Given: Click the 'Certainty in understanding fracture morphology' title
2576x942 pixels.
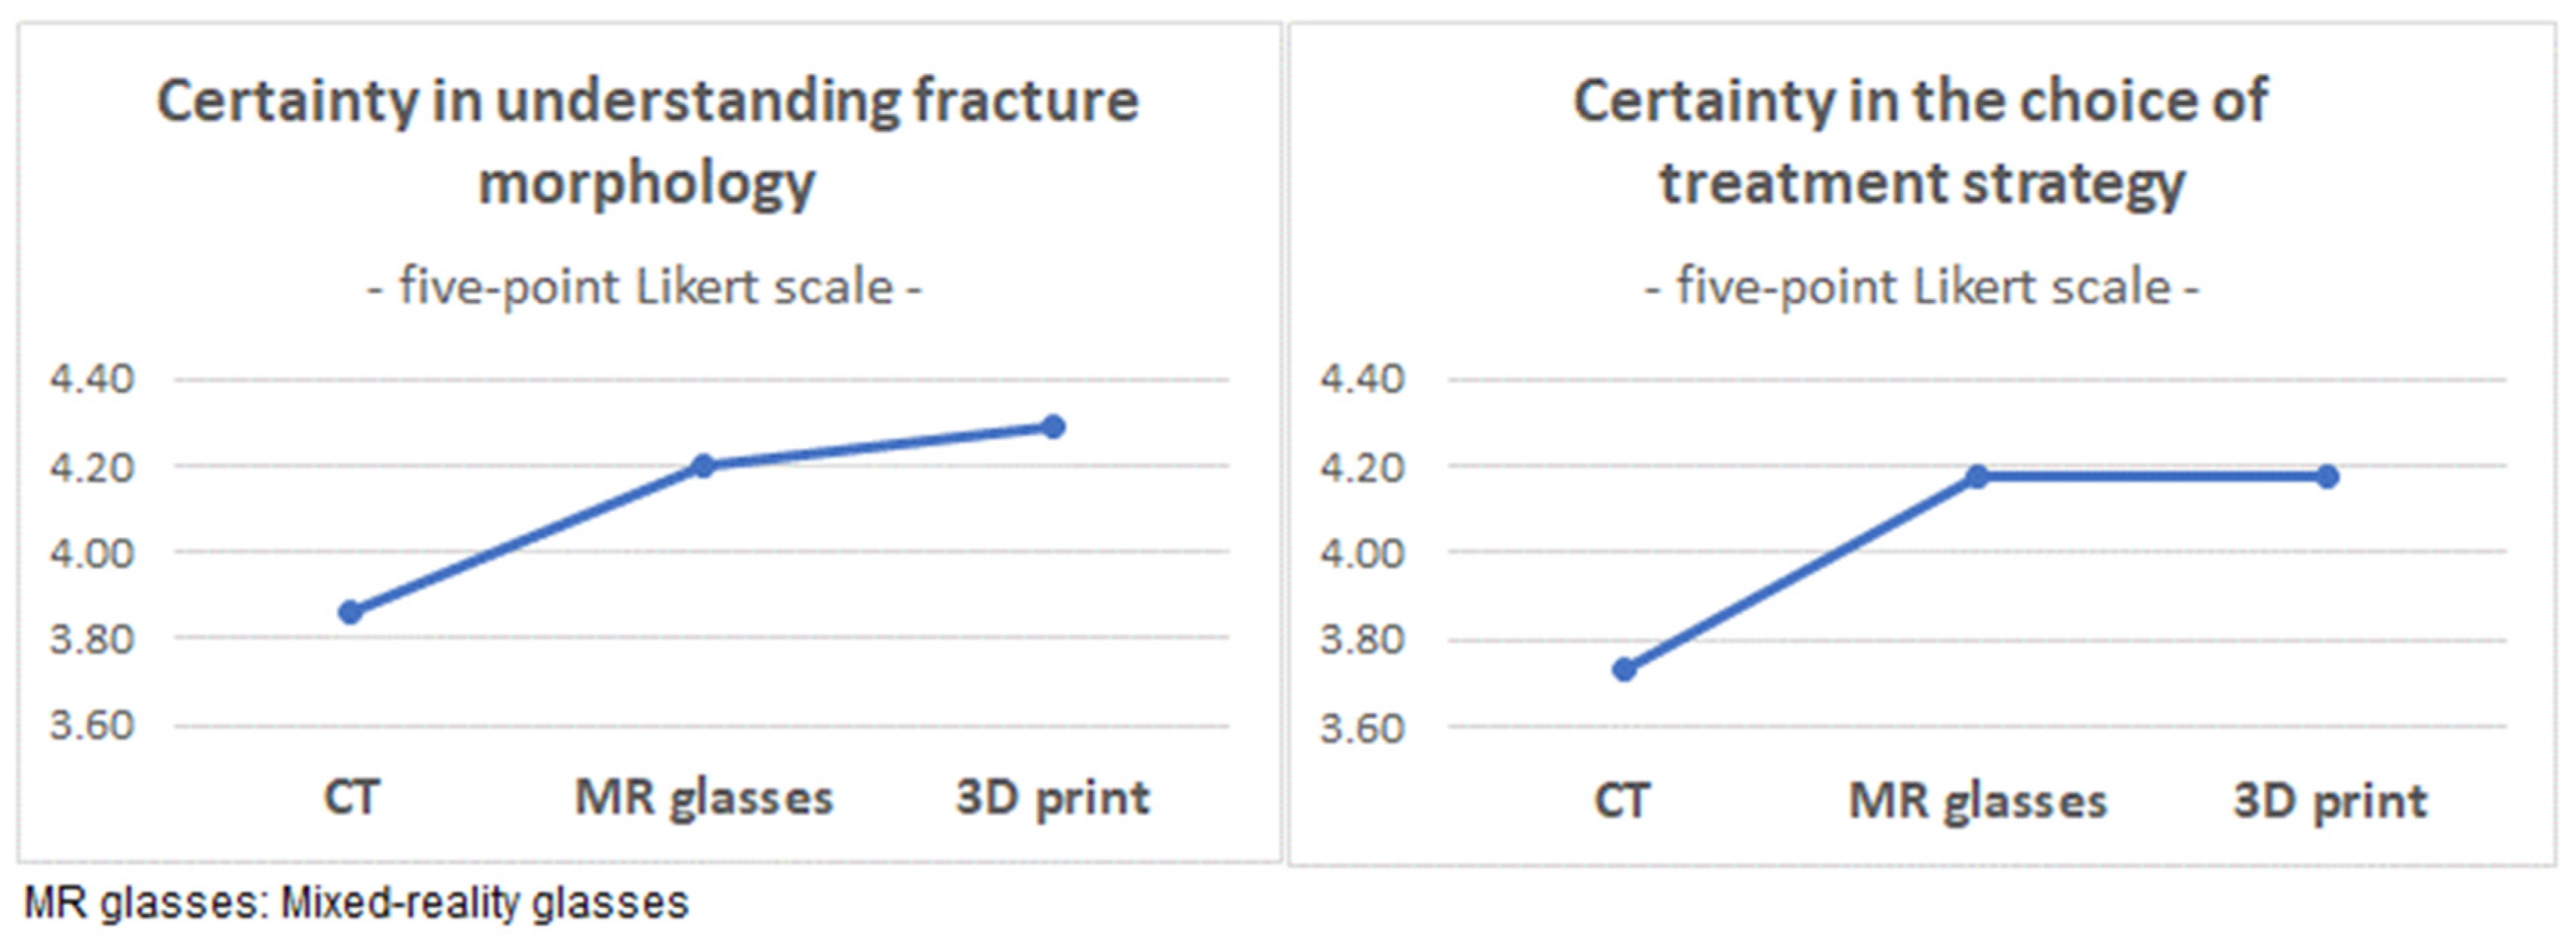Looking at the screenshot, I should [647, 141].
